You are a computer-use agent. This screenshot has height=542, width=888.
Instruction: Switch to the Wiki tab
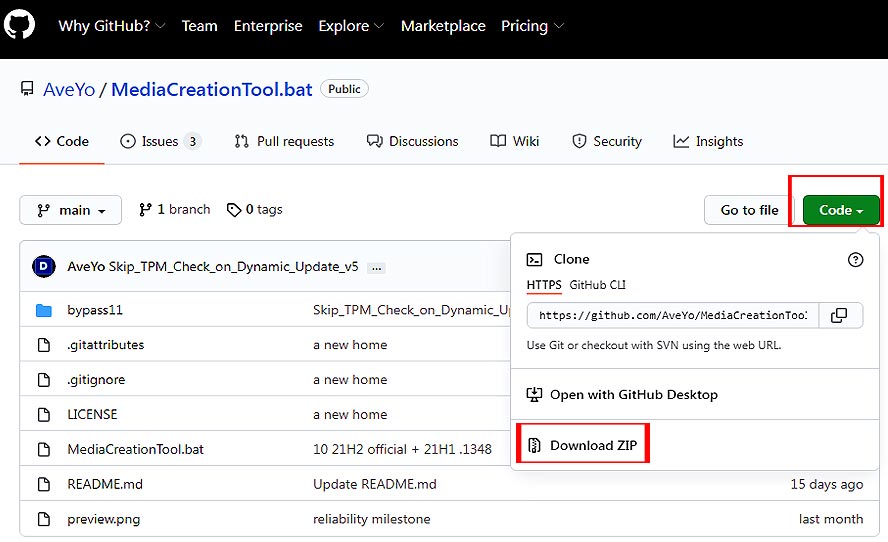point(514,141)
